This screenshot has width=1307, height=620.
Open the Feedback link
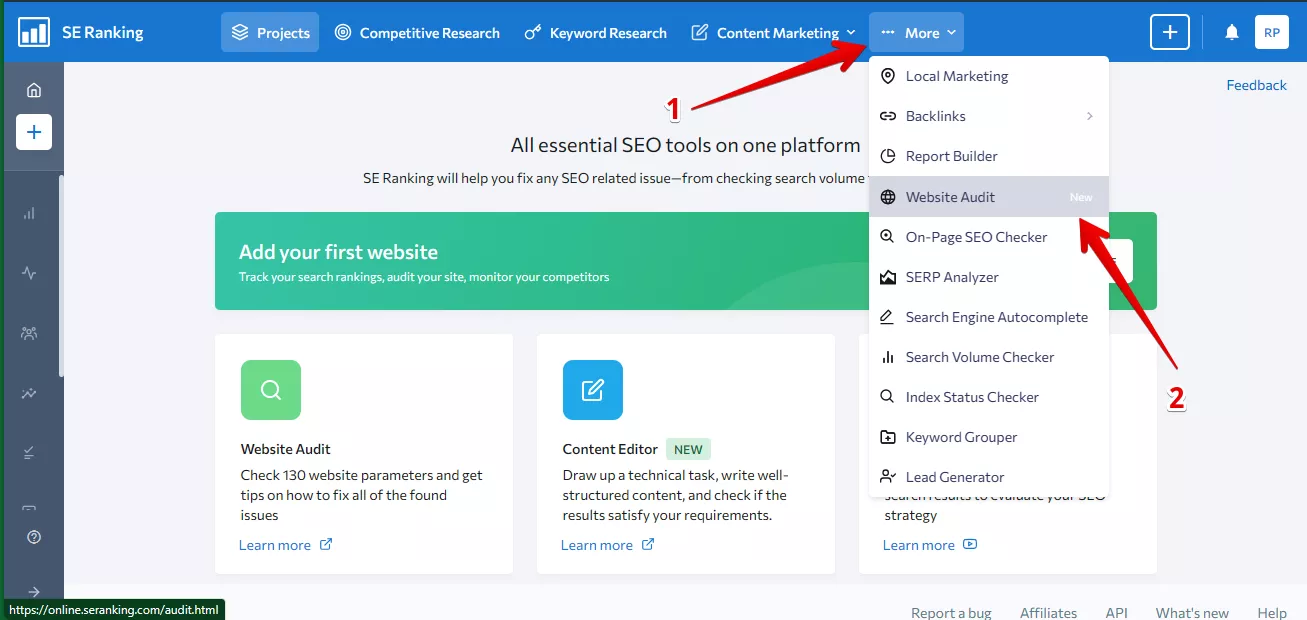click(1256, 85)
